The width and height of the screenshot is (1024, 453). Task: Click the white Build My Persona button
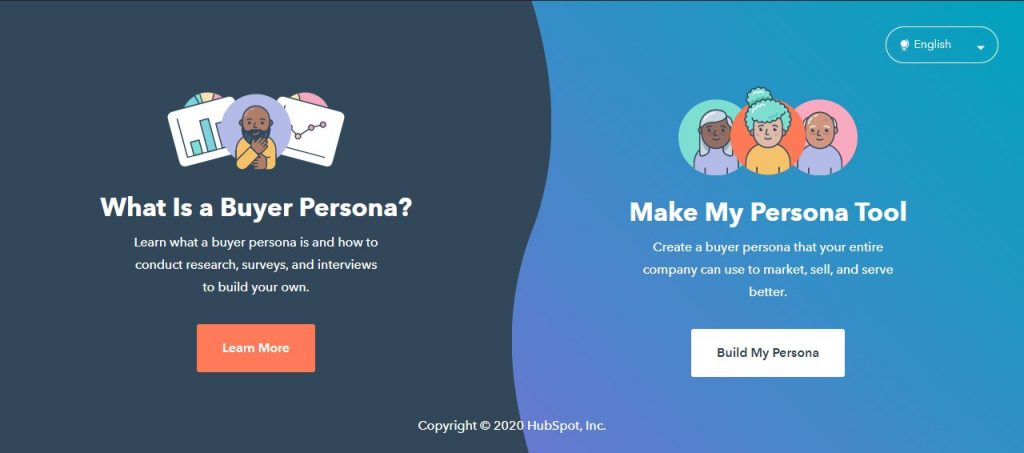(x=767, y=353)
